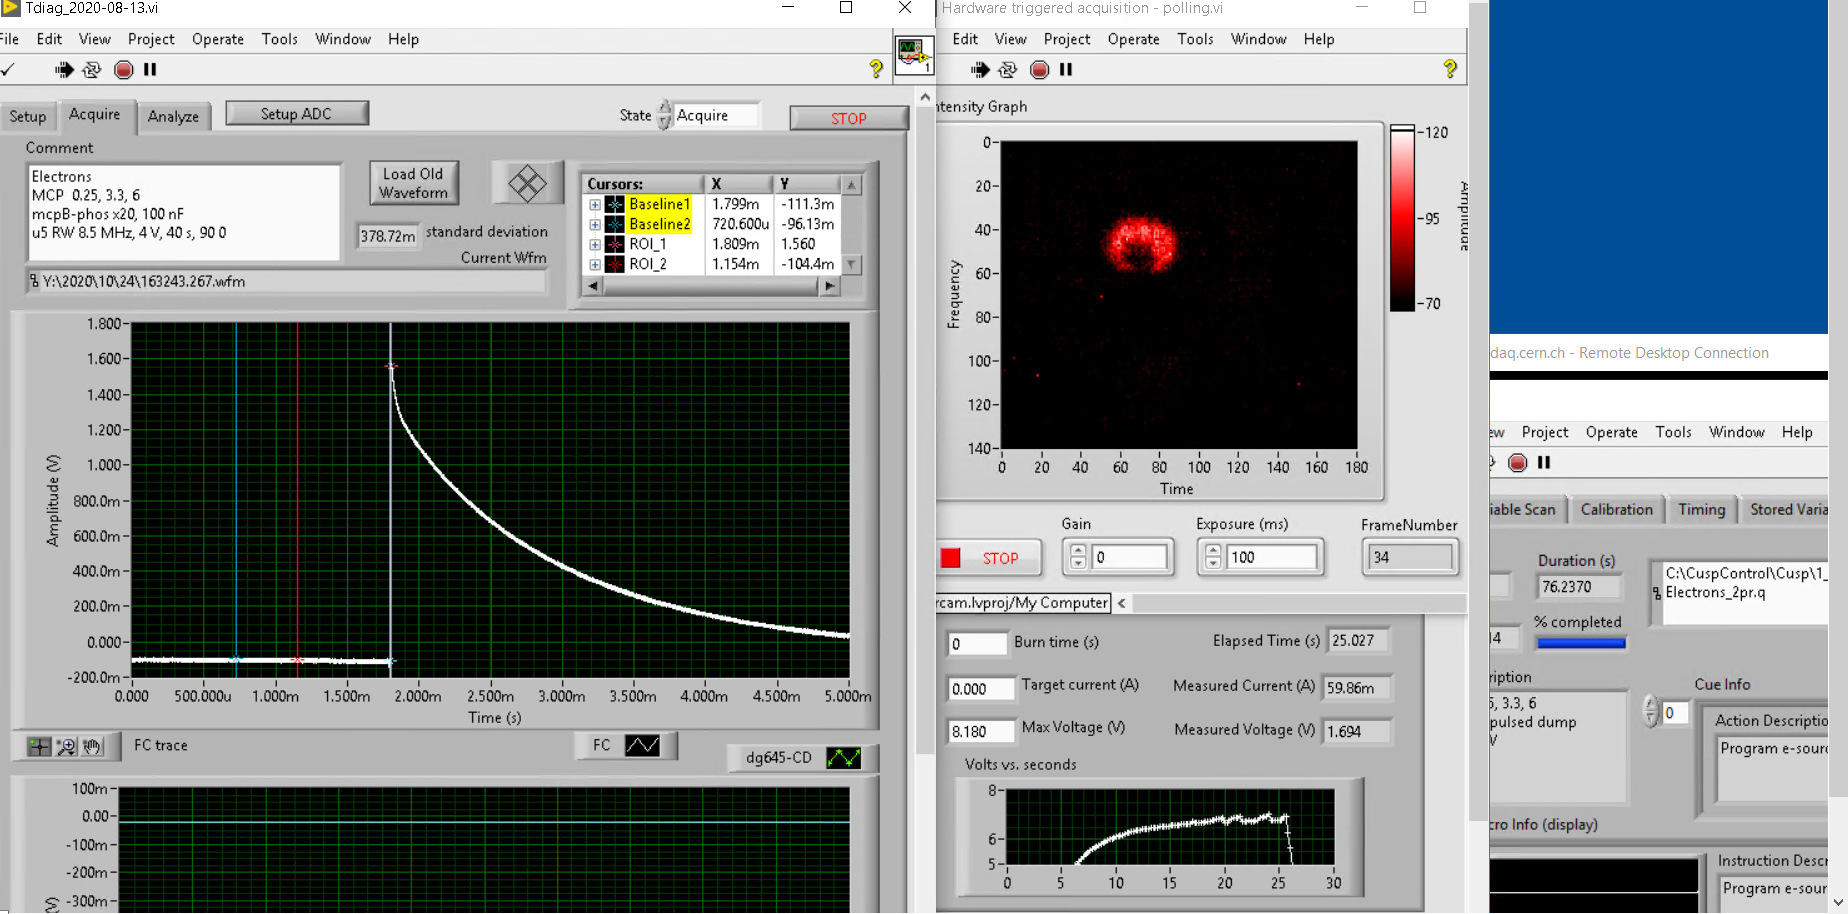
Task: Select the graph pan hand tool
Action: (92, 746)
